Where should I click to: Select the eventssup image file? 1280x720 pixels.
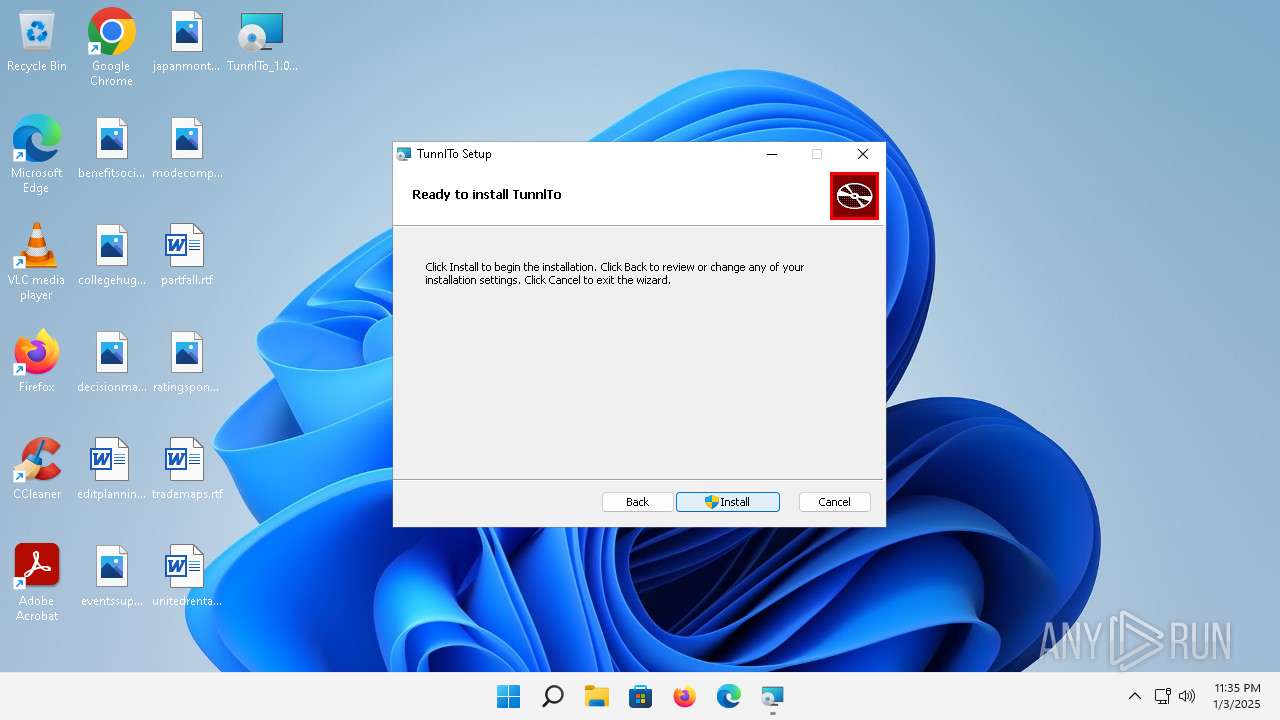point(111,577)
